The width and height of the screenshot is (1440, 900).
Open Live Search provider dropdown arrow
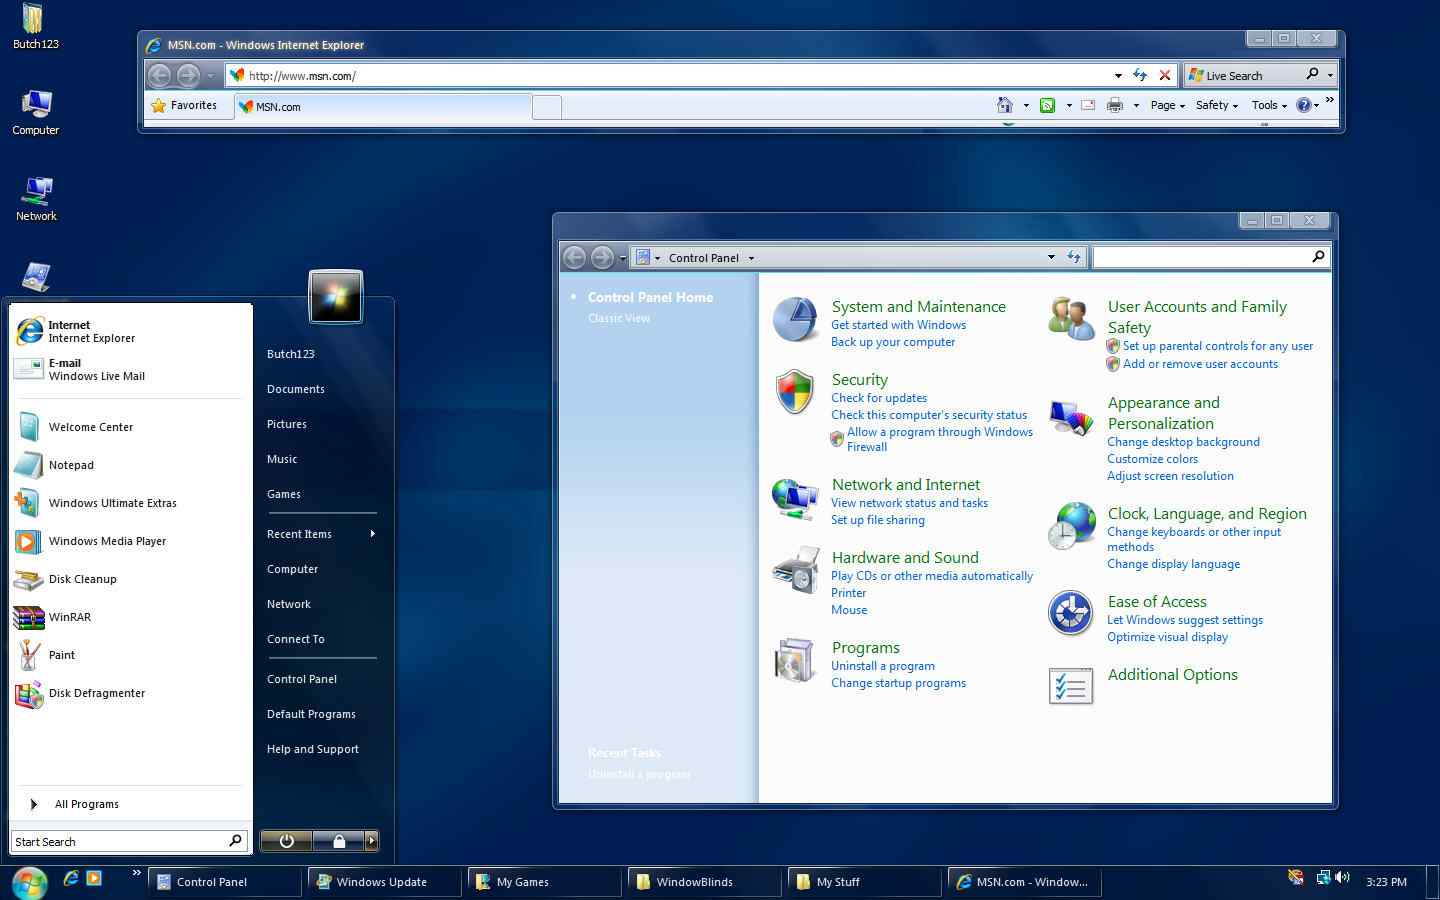1329,75
